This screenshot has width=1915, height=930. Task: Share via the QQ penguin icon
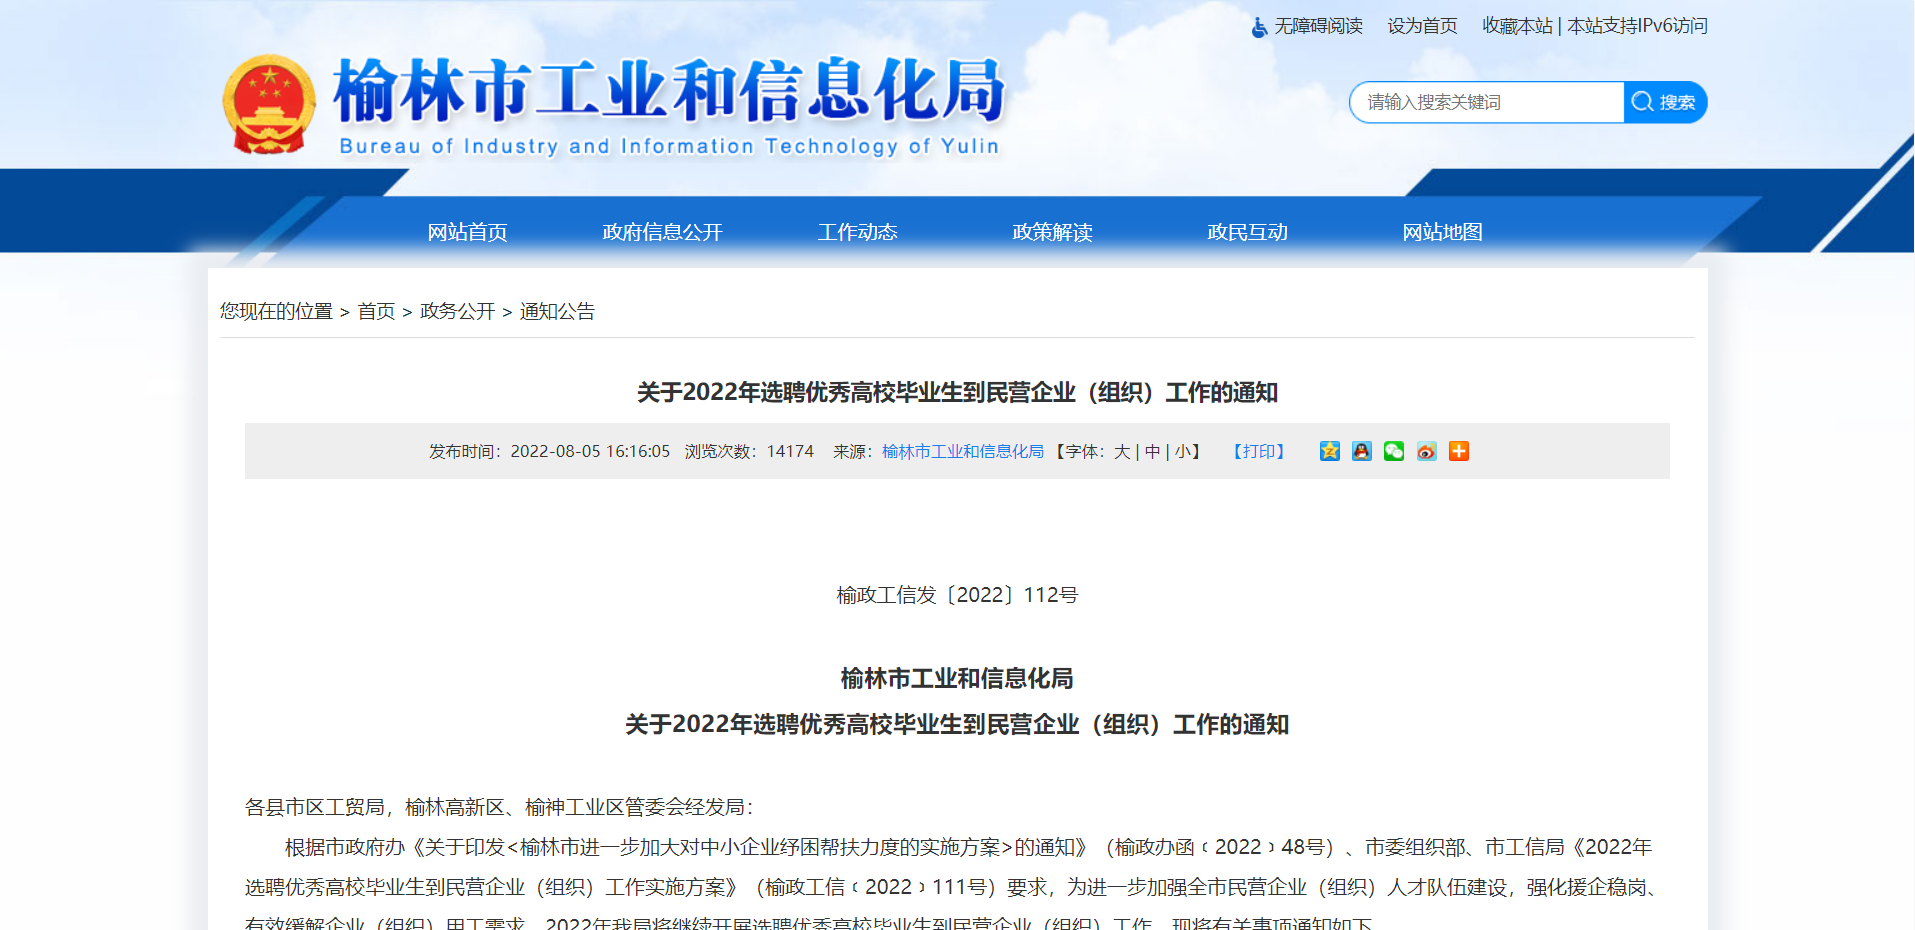tap(1361, 451)
